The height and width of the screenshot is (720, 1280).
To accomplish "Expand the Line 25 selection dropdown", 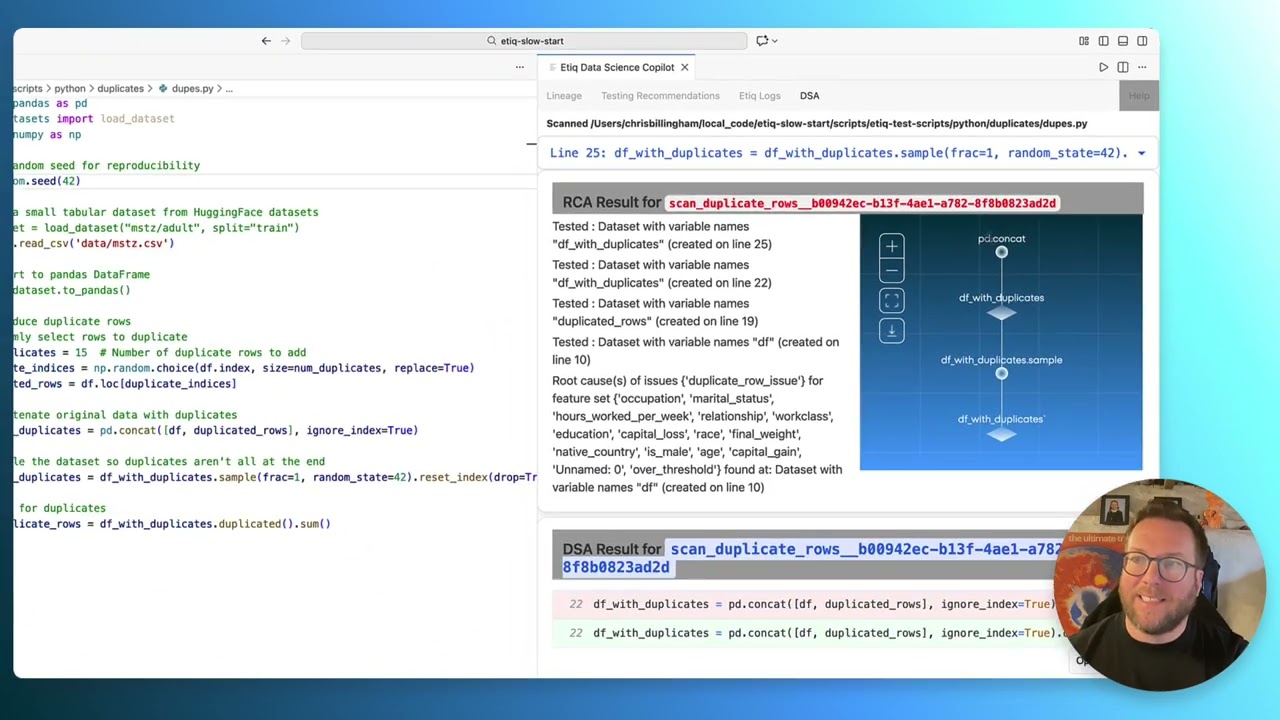I will point(1141,153).
